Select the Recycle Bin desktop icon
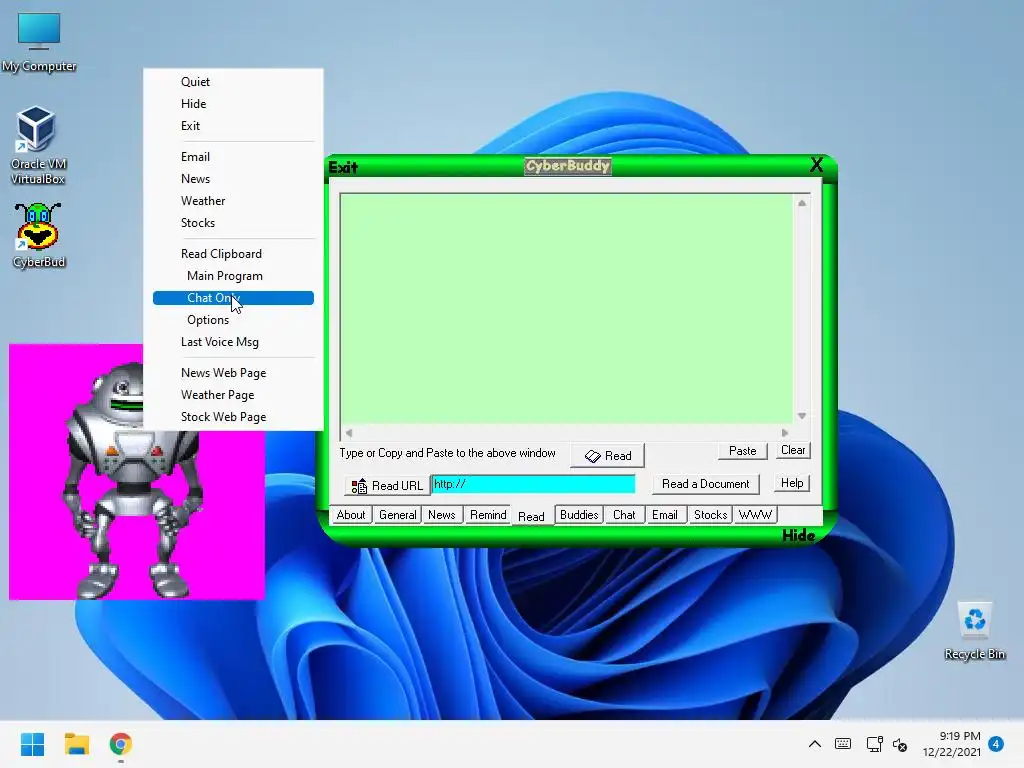The image size is (1024, 768). click(x=974, y=631)
